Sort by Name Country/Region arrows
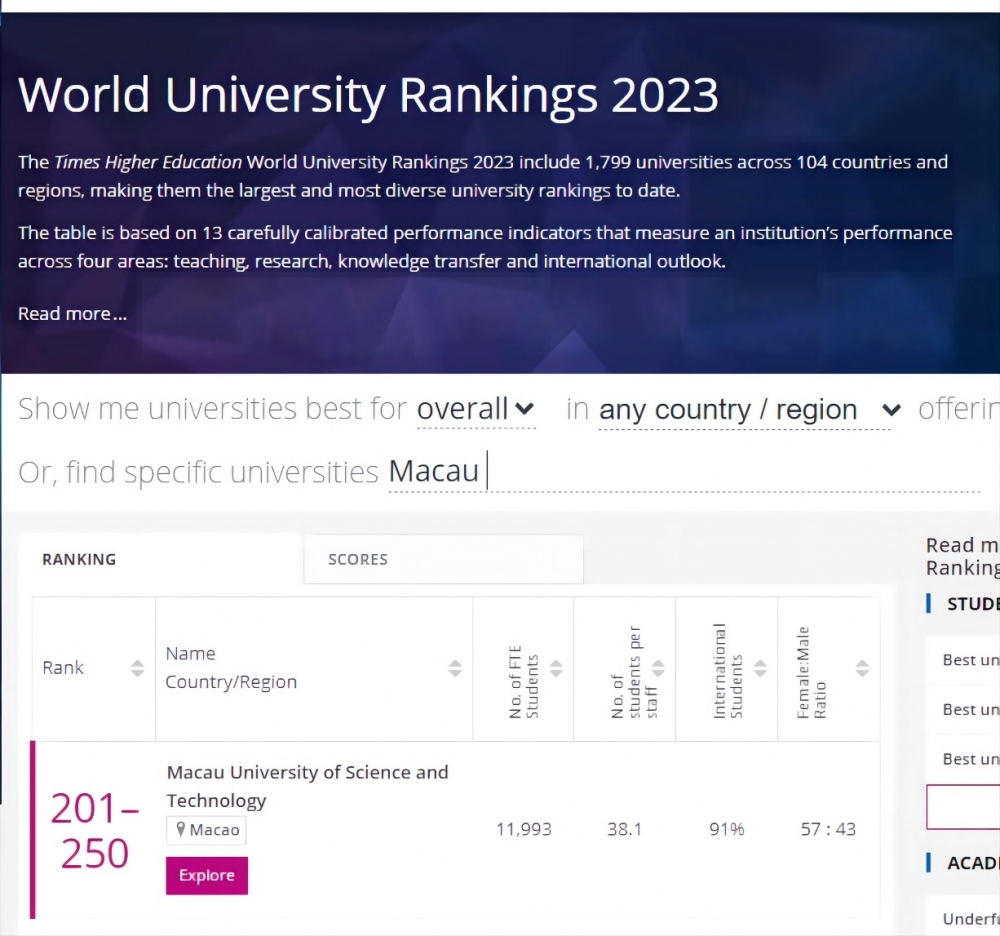 click(x=455, y=668)
